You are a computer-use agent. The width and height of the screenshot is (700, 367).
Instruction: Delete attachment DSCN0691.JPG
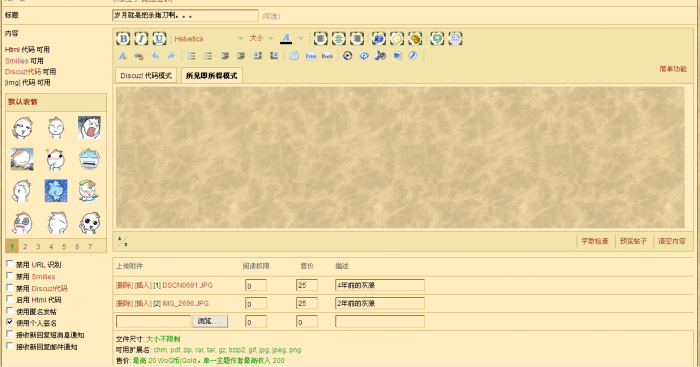tap(125, 285)
